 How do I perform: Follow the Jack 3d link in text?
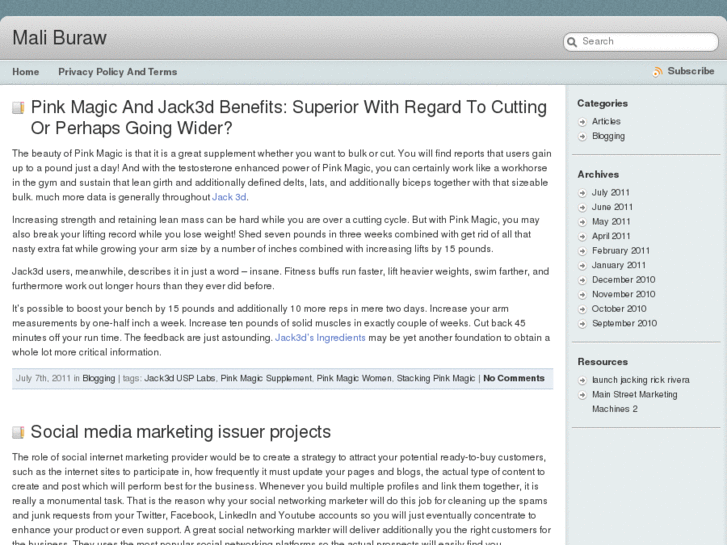click(229, 197)
